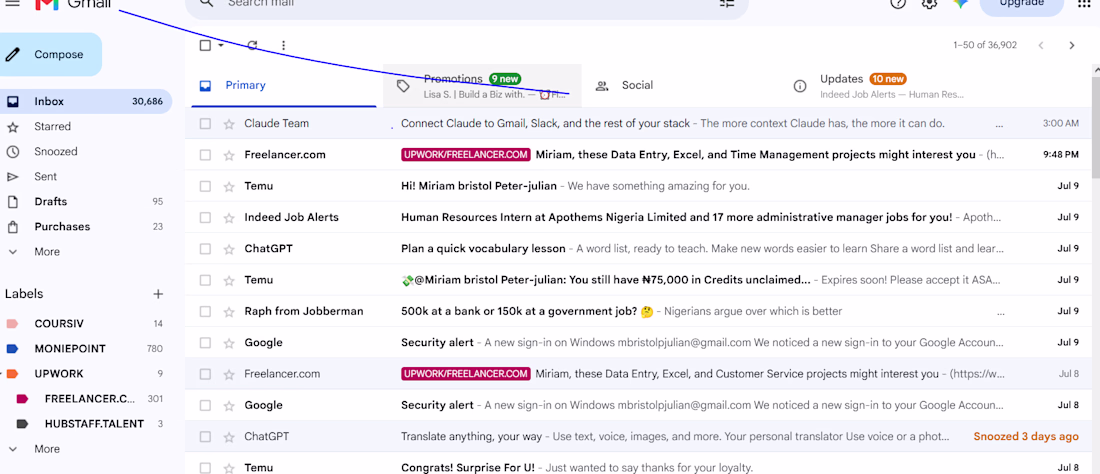
Task: Check the Temu Hi! Miriam email
Action: pyautogui.click(x=205, y=187)
